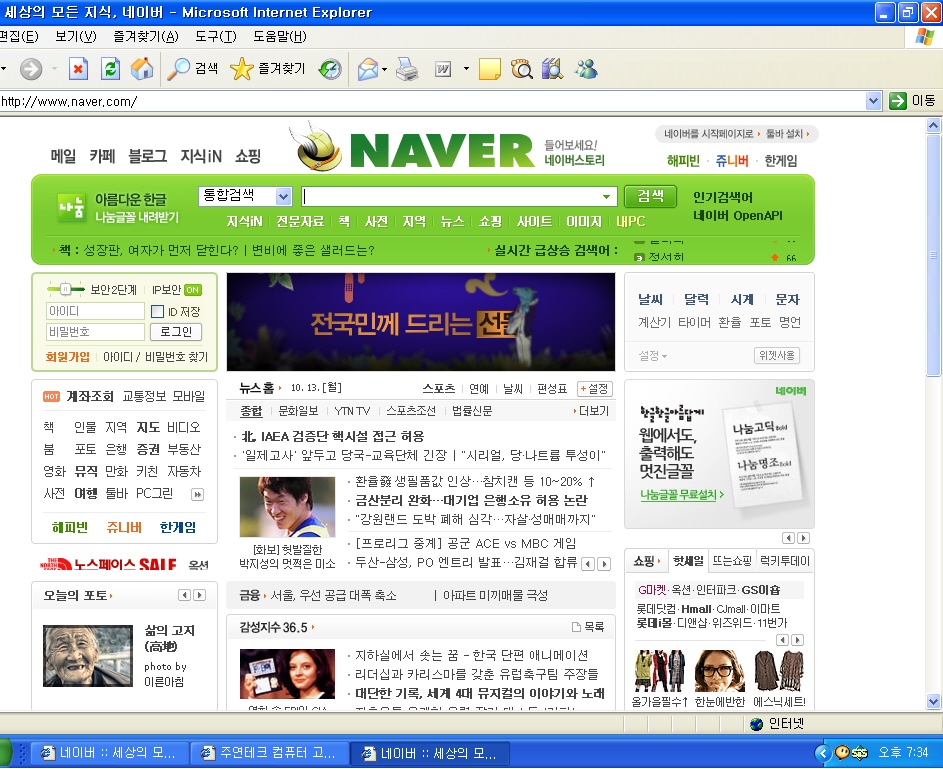Click the Research magnifier toolbar icon
Viewport: 943px width, 769px height.
(x=521, y=69)
